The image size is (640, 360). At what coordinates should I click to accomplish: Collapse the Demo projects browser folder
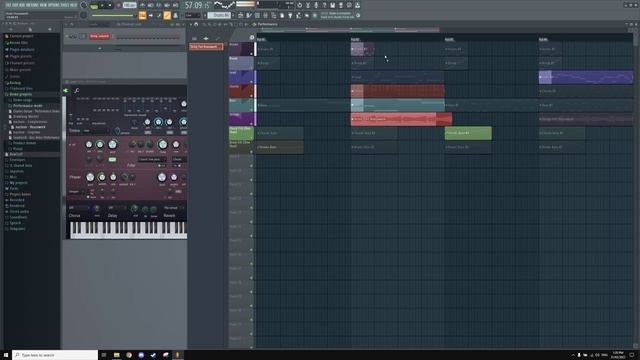click(20, 94)
